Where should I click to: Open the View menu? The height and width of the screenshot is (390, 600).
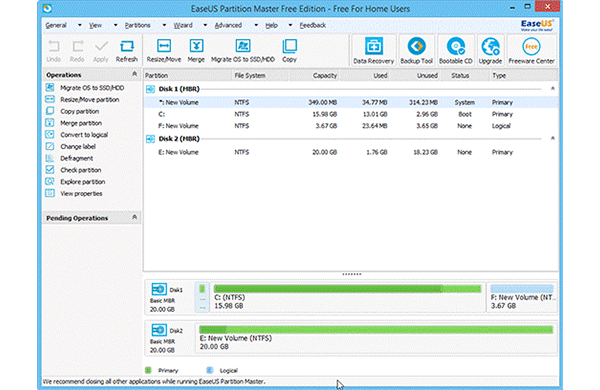95,25
